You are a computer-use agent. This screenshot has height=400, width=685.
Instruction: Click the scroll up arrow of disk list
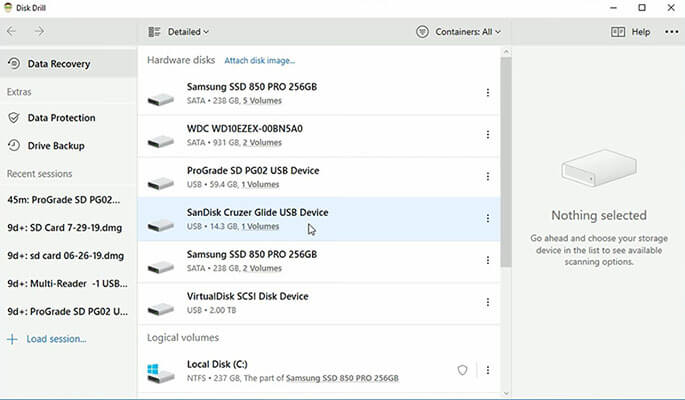coord(506,52)
